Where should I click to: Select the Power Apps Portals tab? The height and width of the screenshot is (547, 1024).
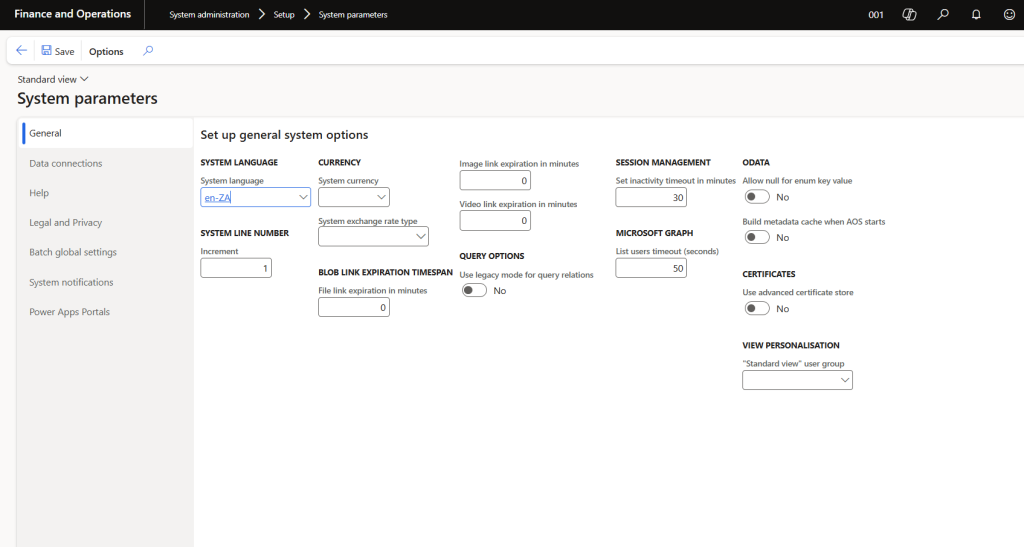(x=107, y=311)
